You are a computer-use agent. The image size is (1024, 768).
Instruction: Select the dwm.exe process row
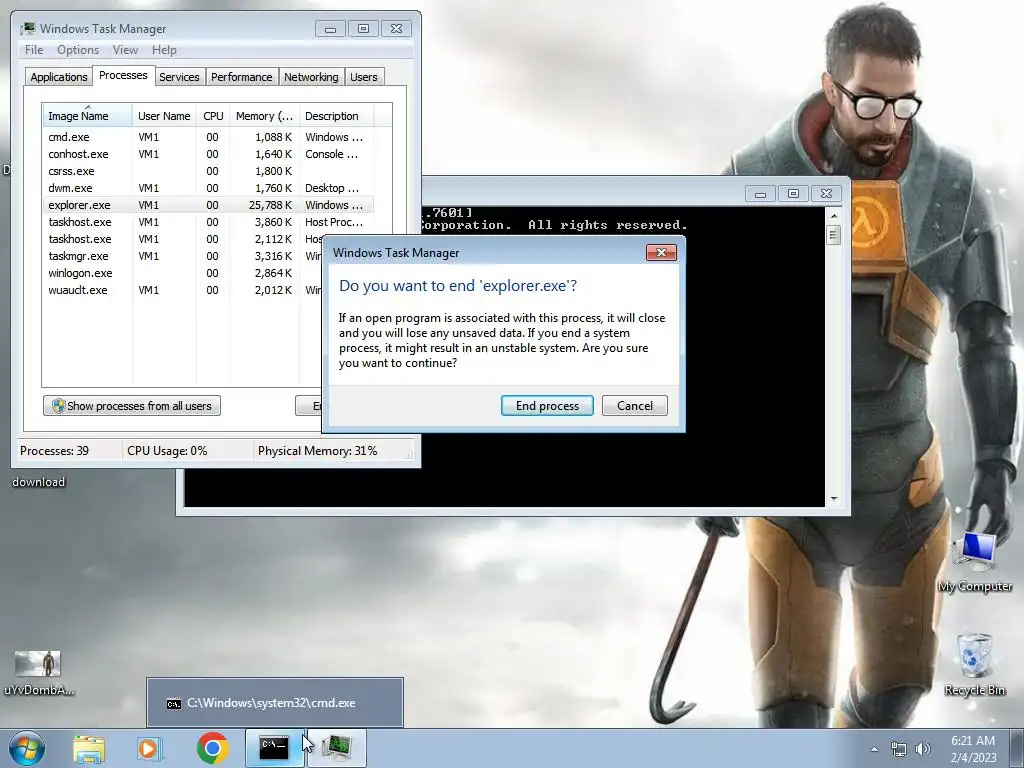coord(208,188)
